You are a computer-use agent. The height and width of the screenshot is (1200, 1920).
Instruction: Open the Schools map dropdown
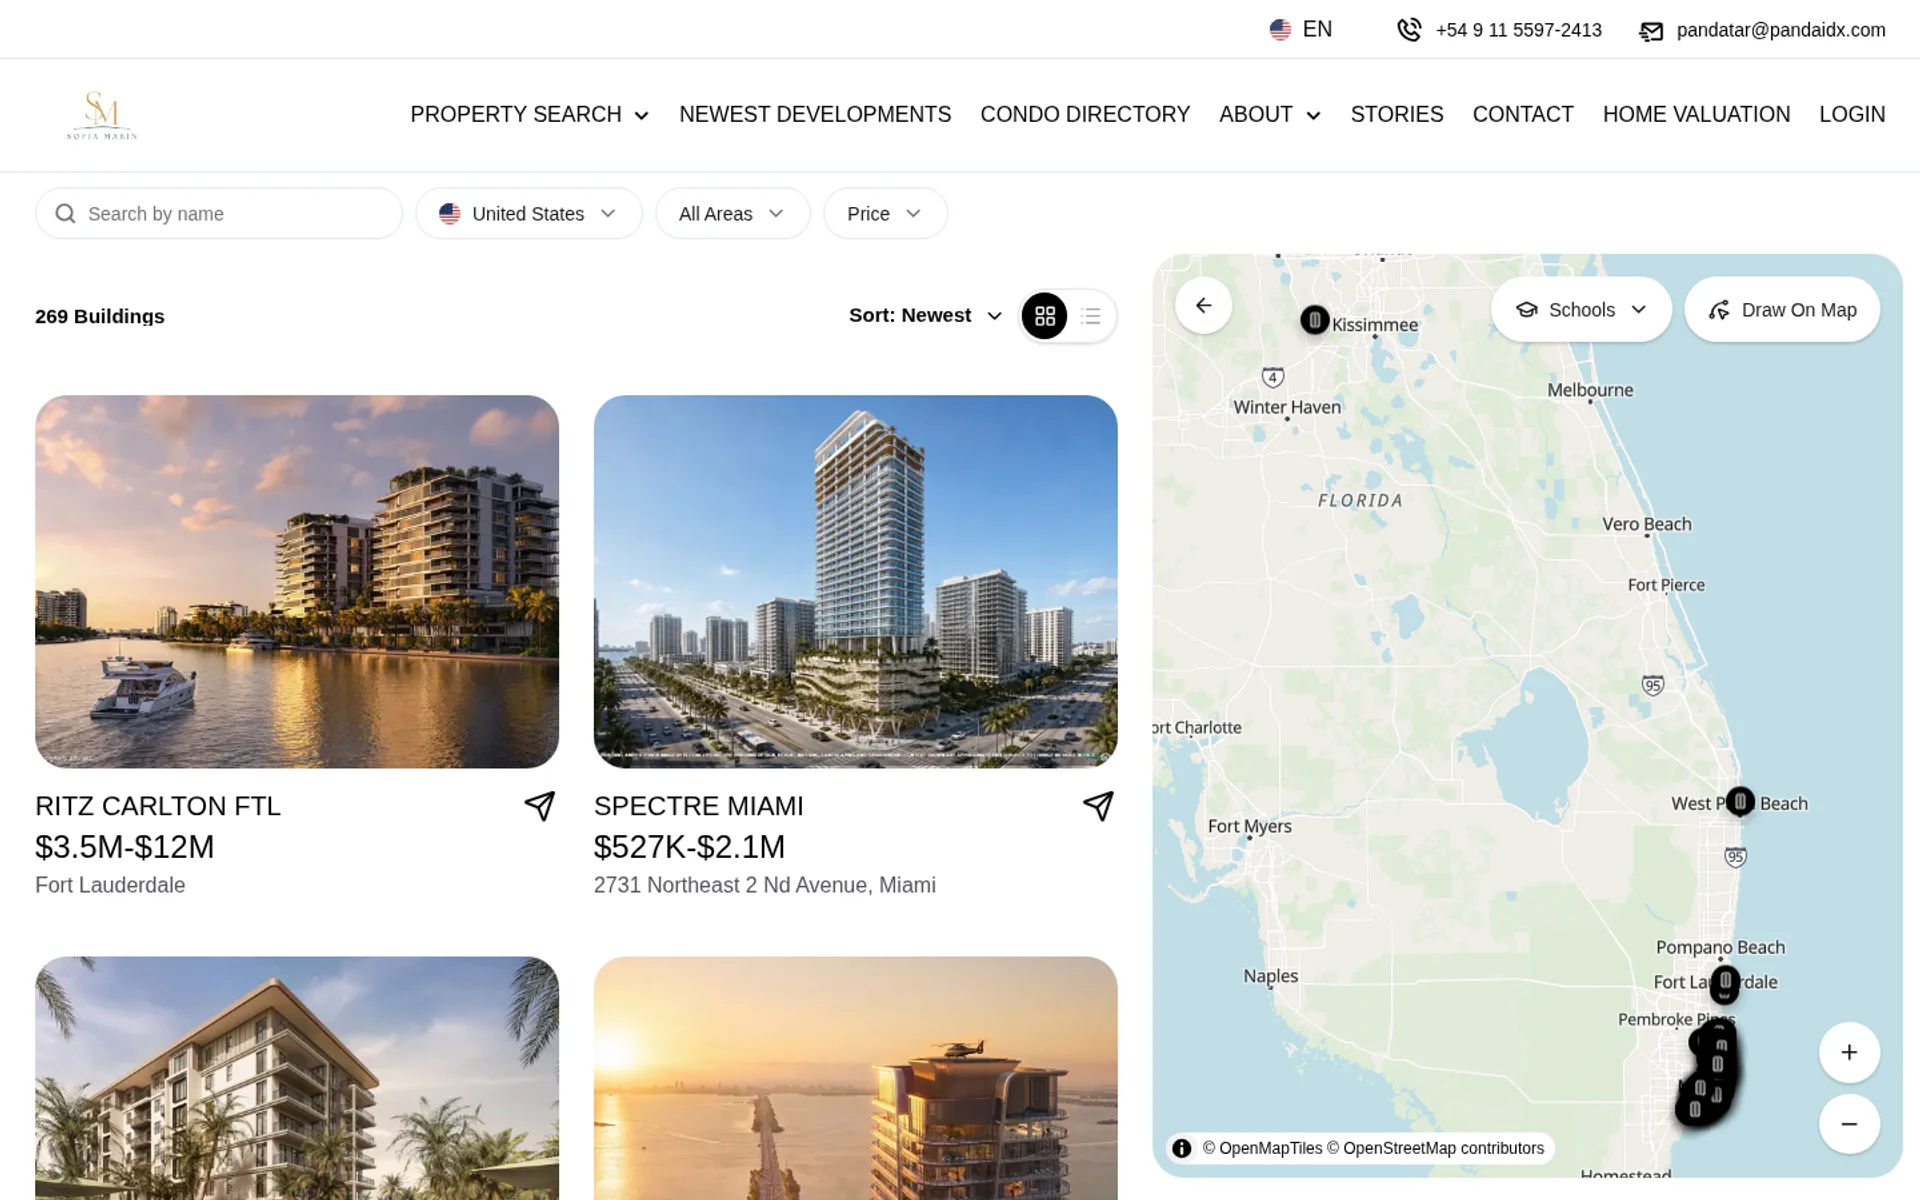[1581, 310]
